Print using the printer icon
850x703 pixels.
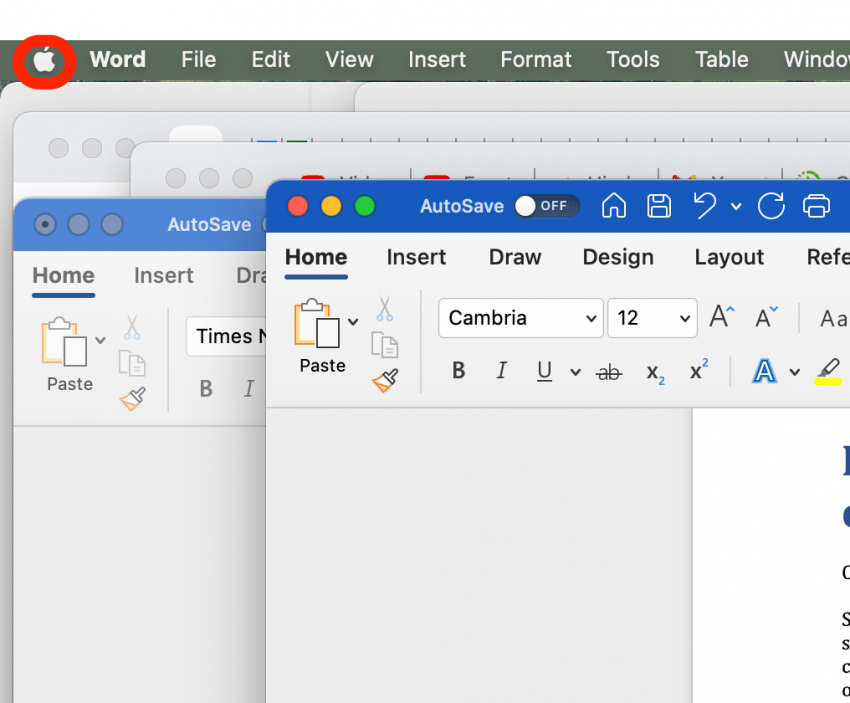[x=816, y=206]
